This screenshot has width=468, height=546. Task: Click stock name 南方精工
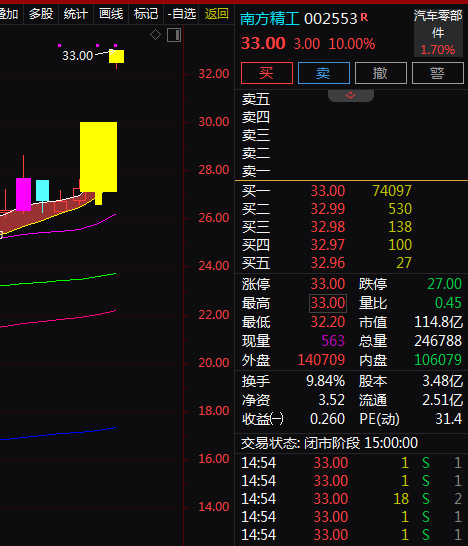(x=270, y=19)
